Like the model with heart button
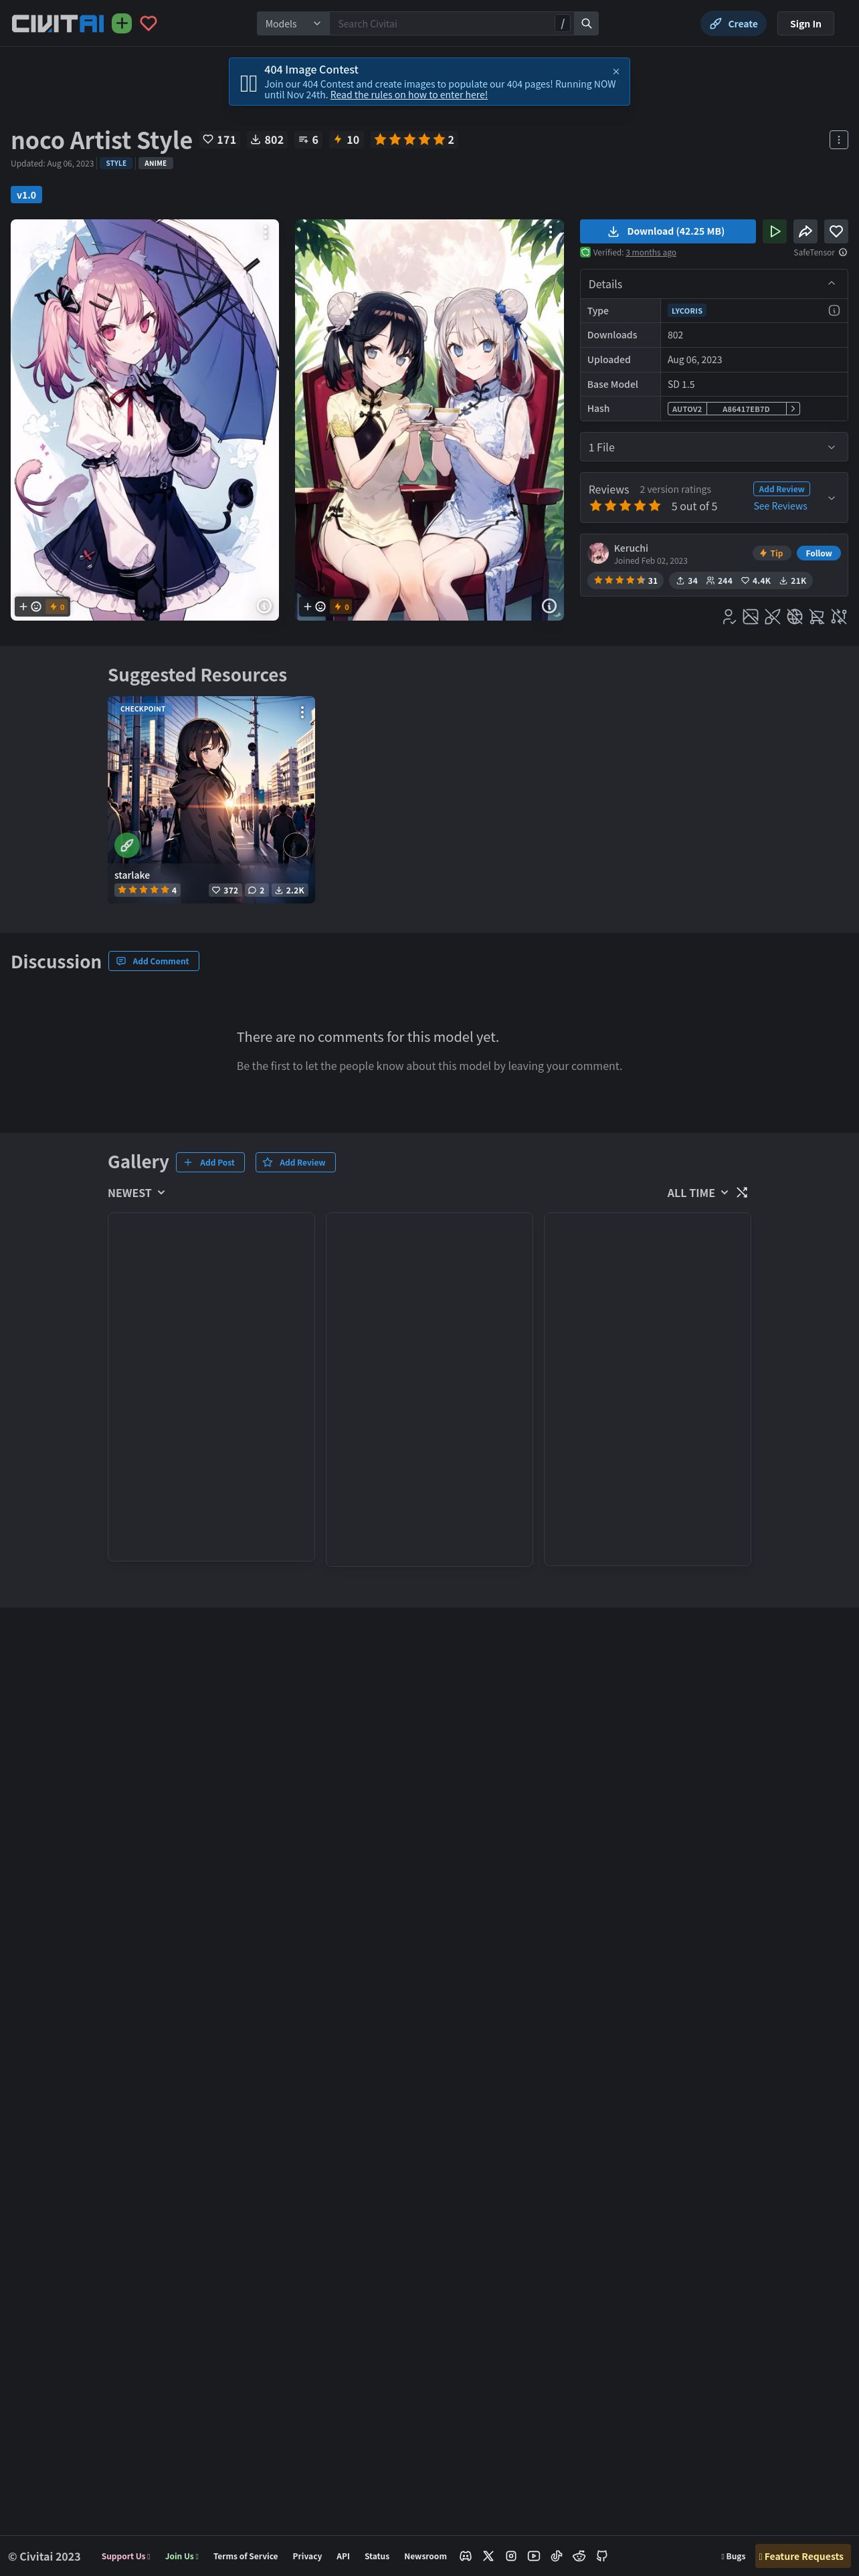Viewport: 859px width, 2576px height. coord(836,231)
